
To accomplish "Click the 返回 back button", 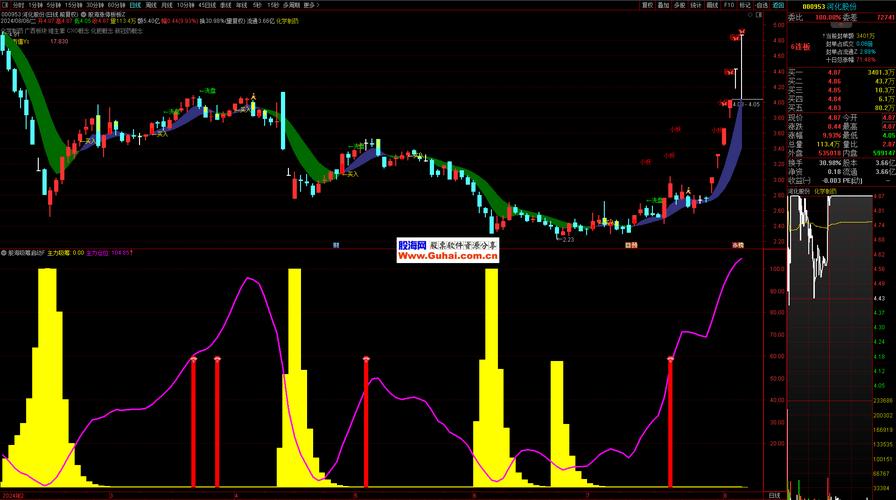I will [780, 5].
